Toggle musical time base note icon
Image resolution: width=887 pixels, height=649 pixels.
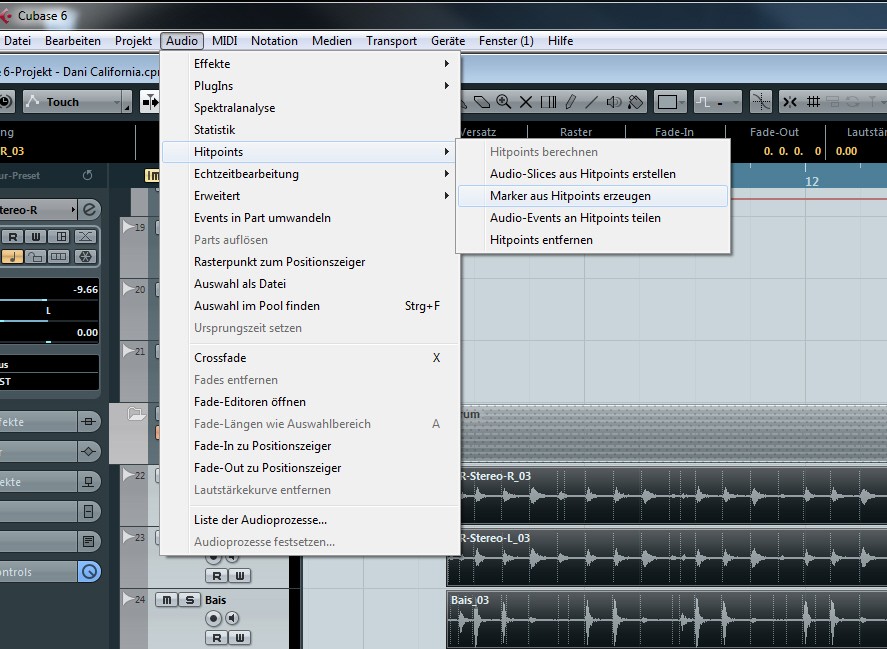[12, 257]
